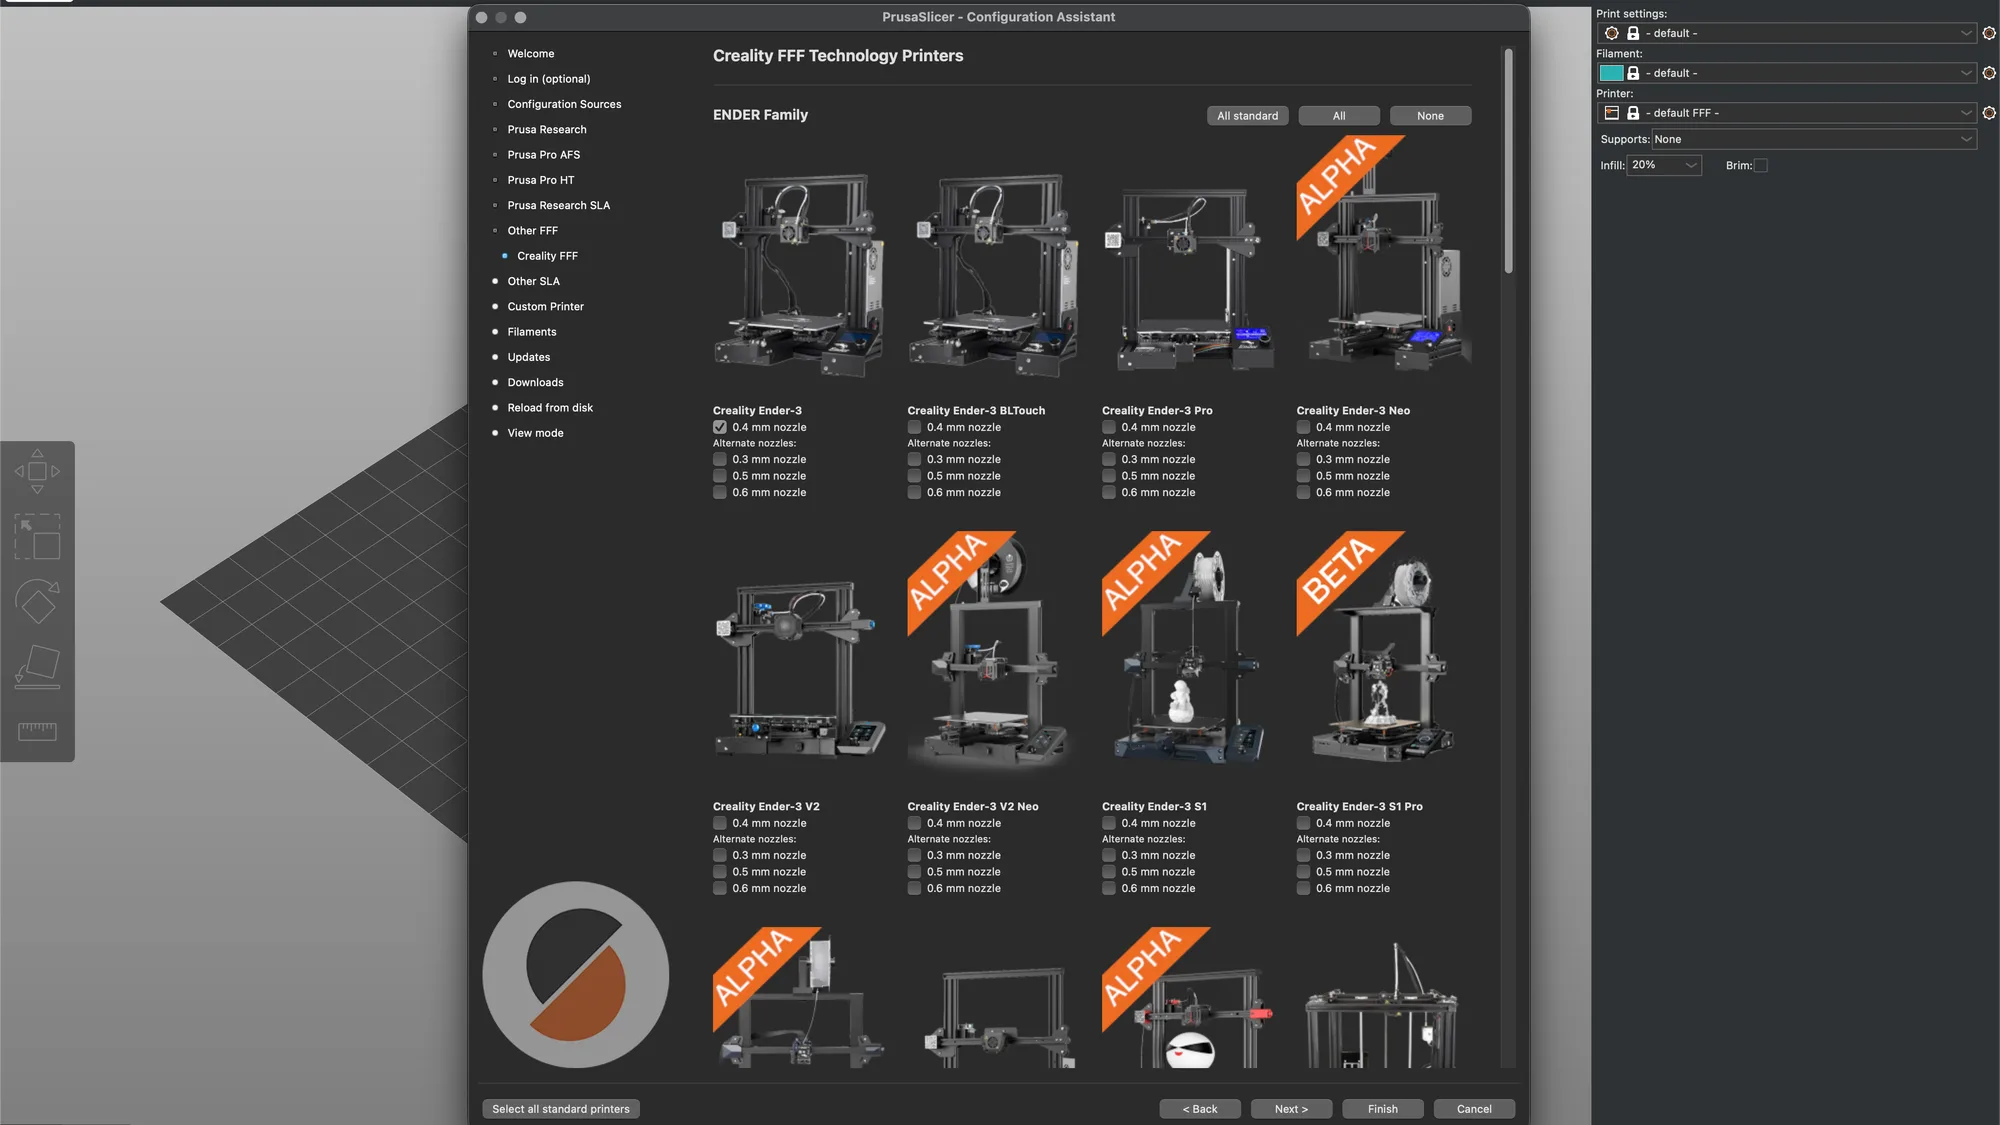Click Select all standard printers
The image size is (2000, 1125).
tap(561, 1109)
